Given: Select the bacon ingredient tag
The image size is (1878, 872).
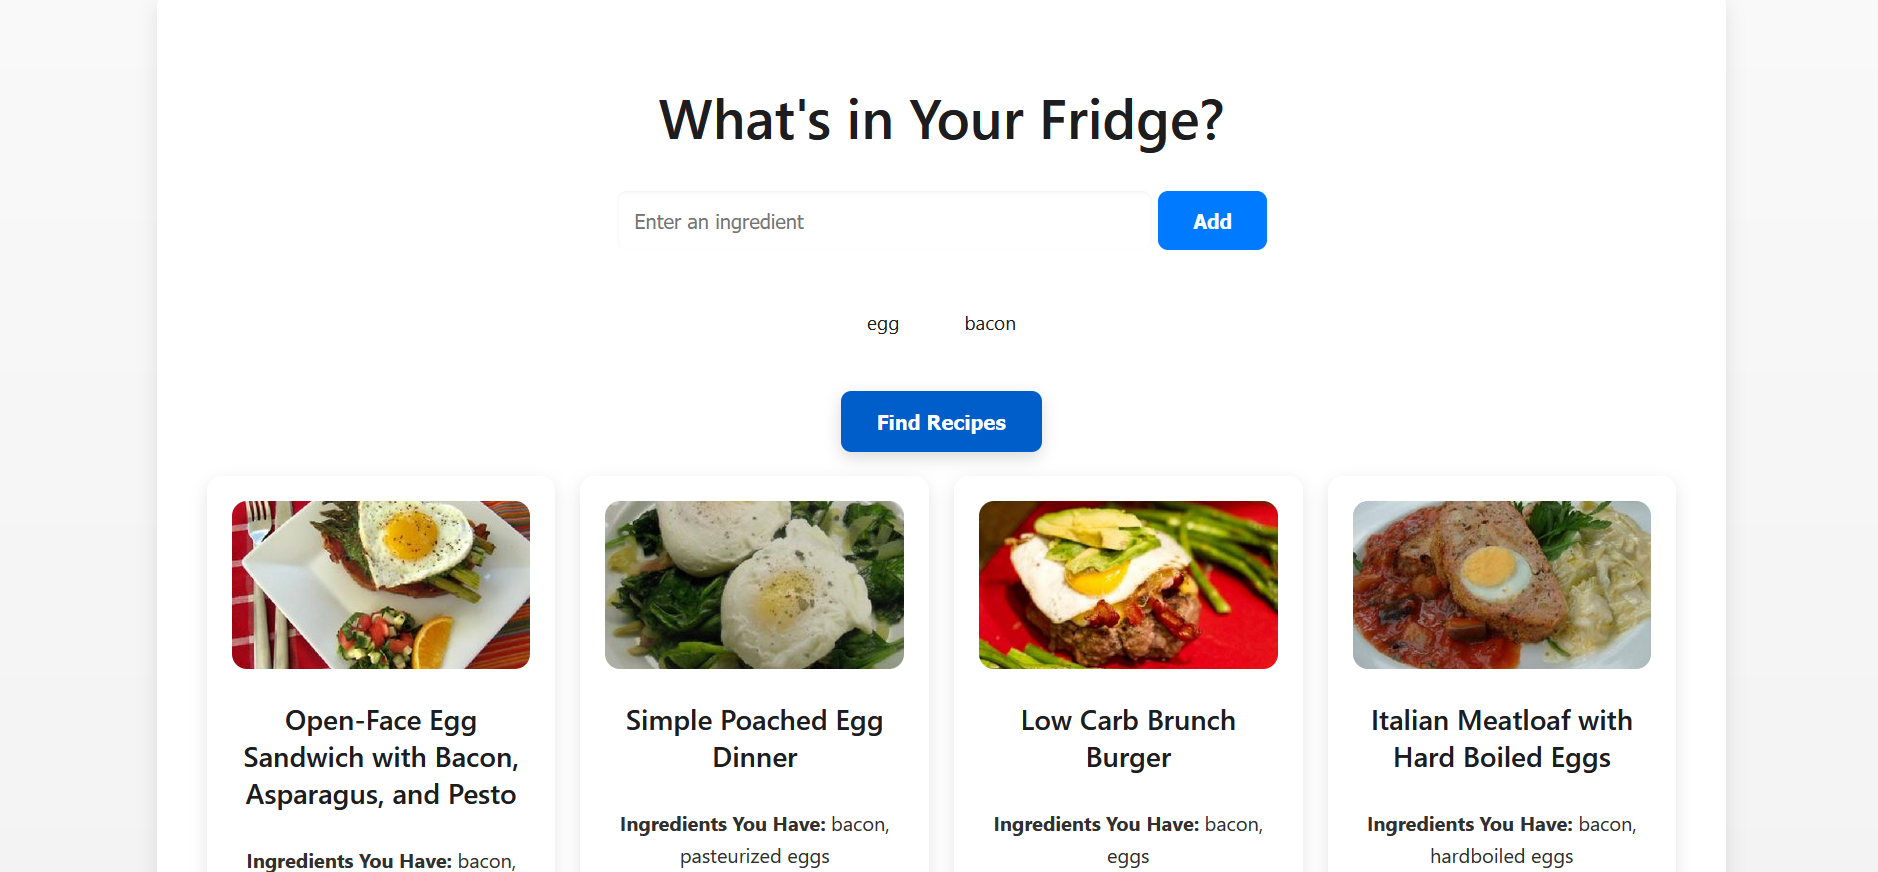Looking at the screenshot, I should [x=990, y=324].
